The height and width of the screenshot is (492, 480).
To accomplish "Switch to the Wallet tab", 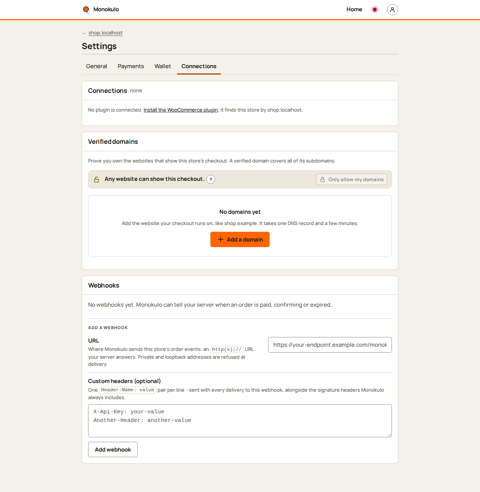I will point(162,66).
